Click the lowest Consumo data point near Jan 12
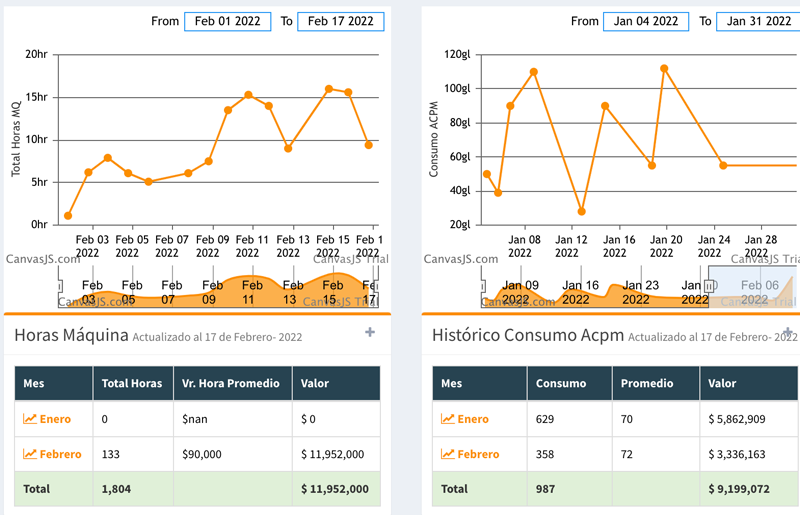 581,212
